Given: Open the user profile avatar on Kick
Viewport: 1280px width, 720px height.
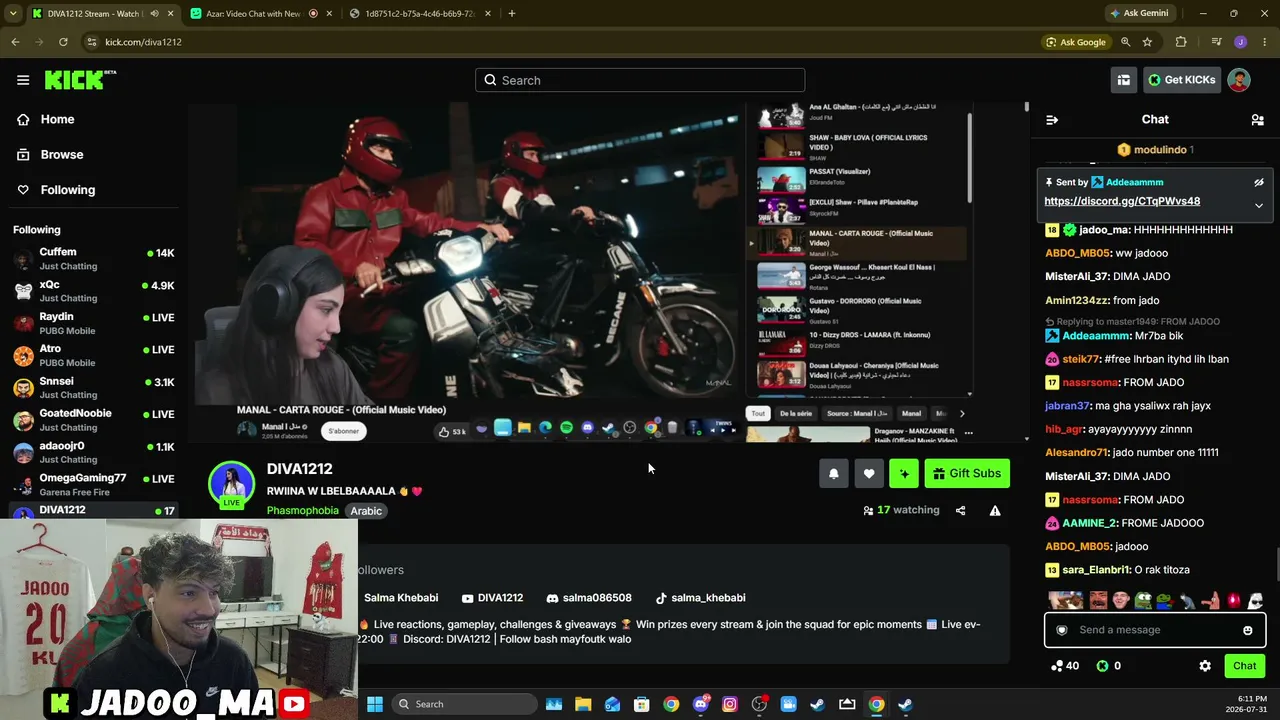Looking at the screenshot, I should tap(1239, 80).
